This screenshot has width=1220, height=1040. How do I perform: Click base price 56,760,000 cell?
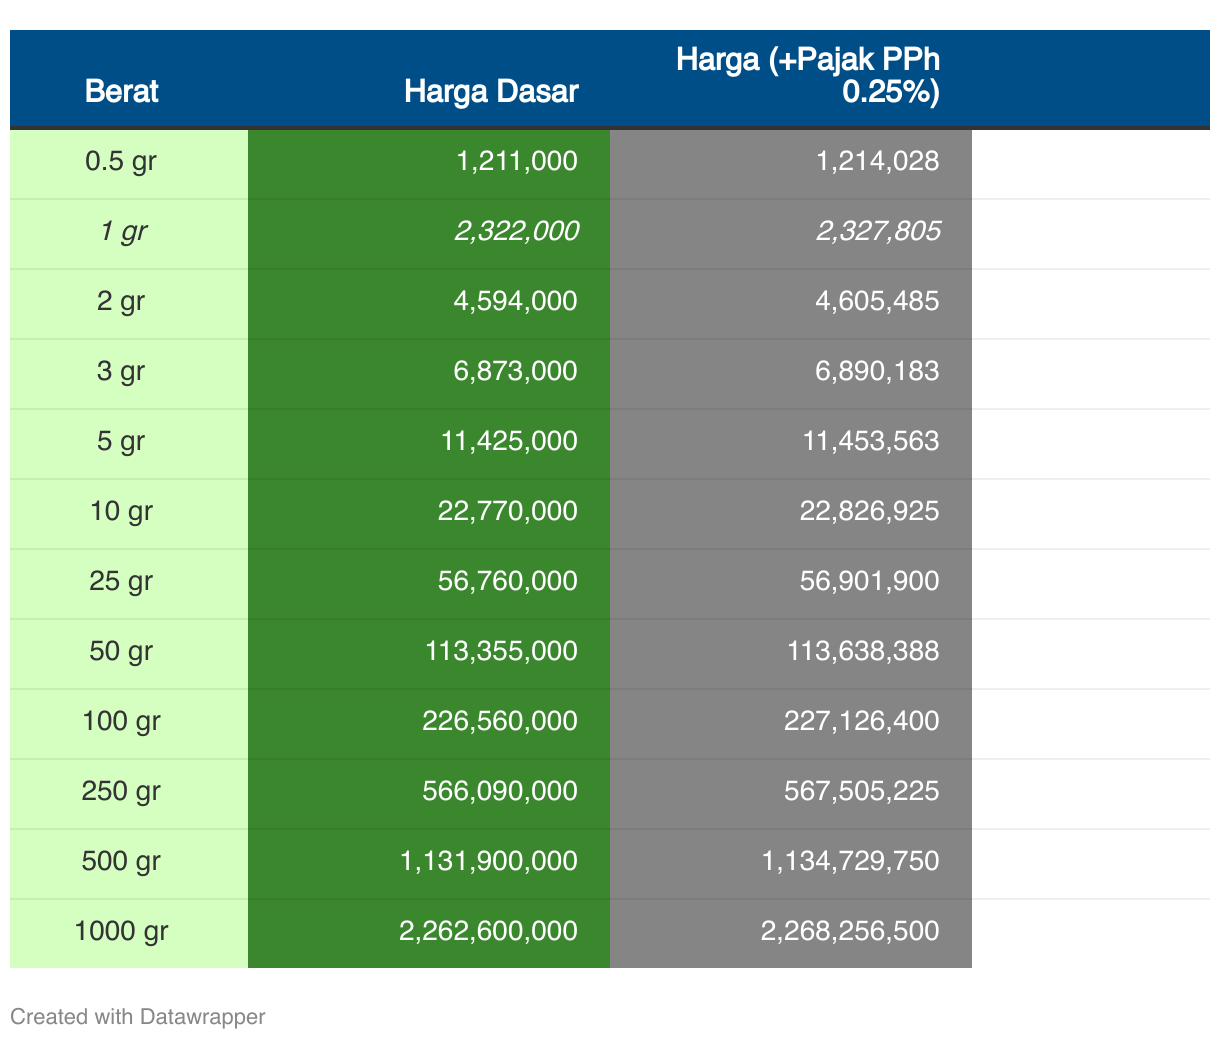click(x=507, y=581)
